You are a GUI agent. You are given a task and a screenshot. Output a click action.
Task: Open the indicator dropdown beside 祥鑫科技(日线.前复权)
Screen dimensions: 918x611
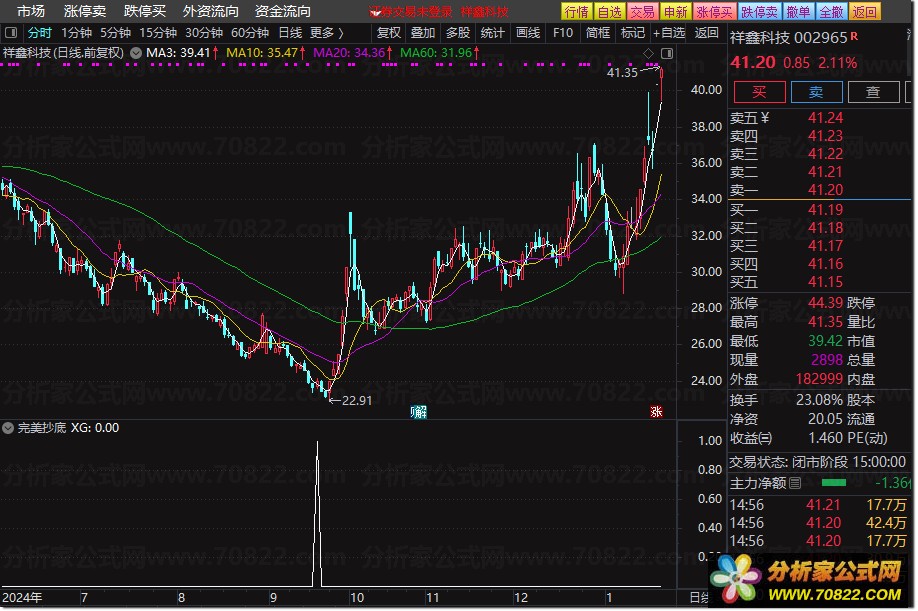[136, 53]
